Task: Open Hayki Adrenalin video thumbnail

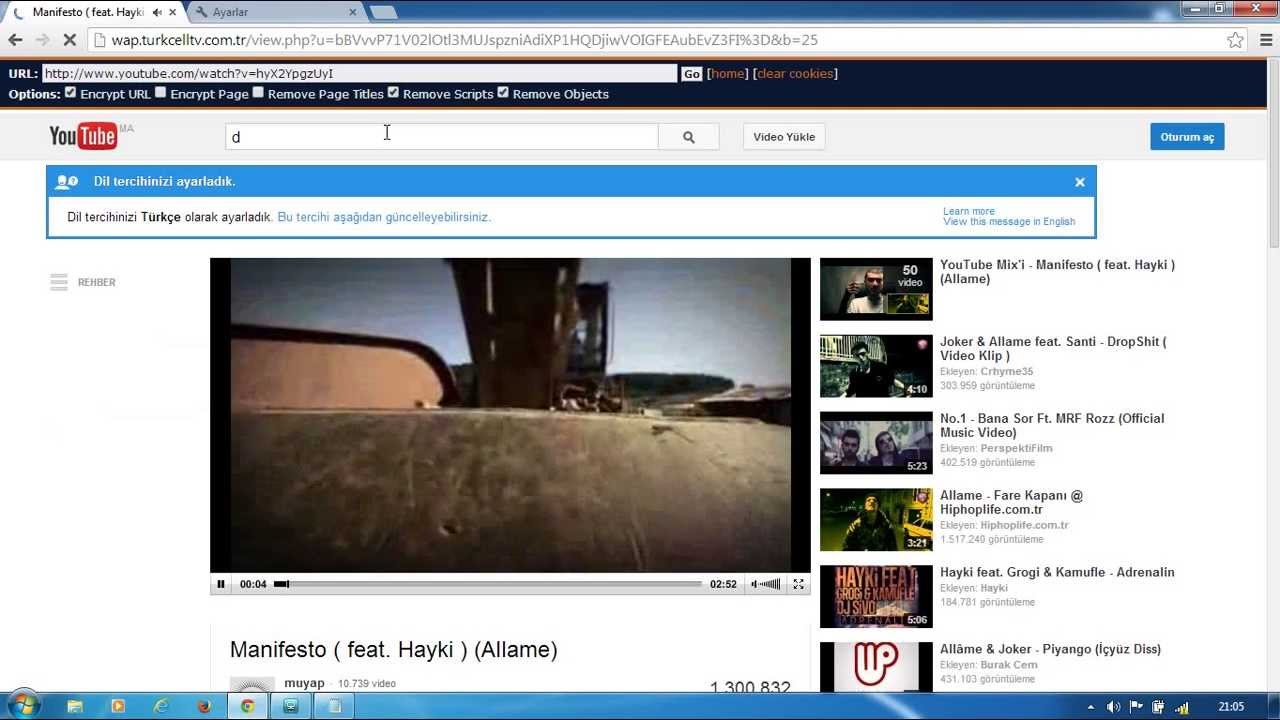Action: tap(876, 597)
